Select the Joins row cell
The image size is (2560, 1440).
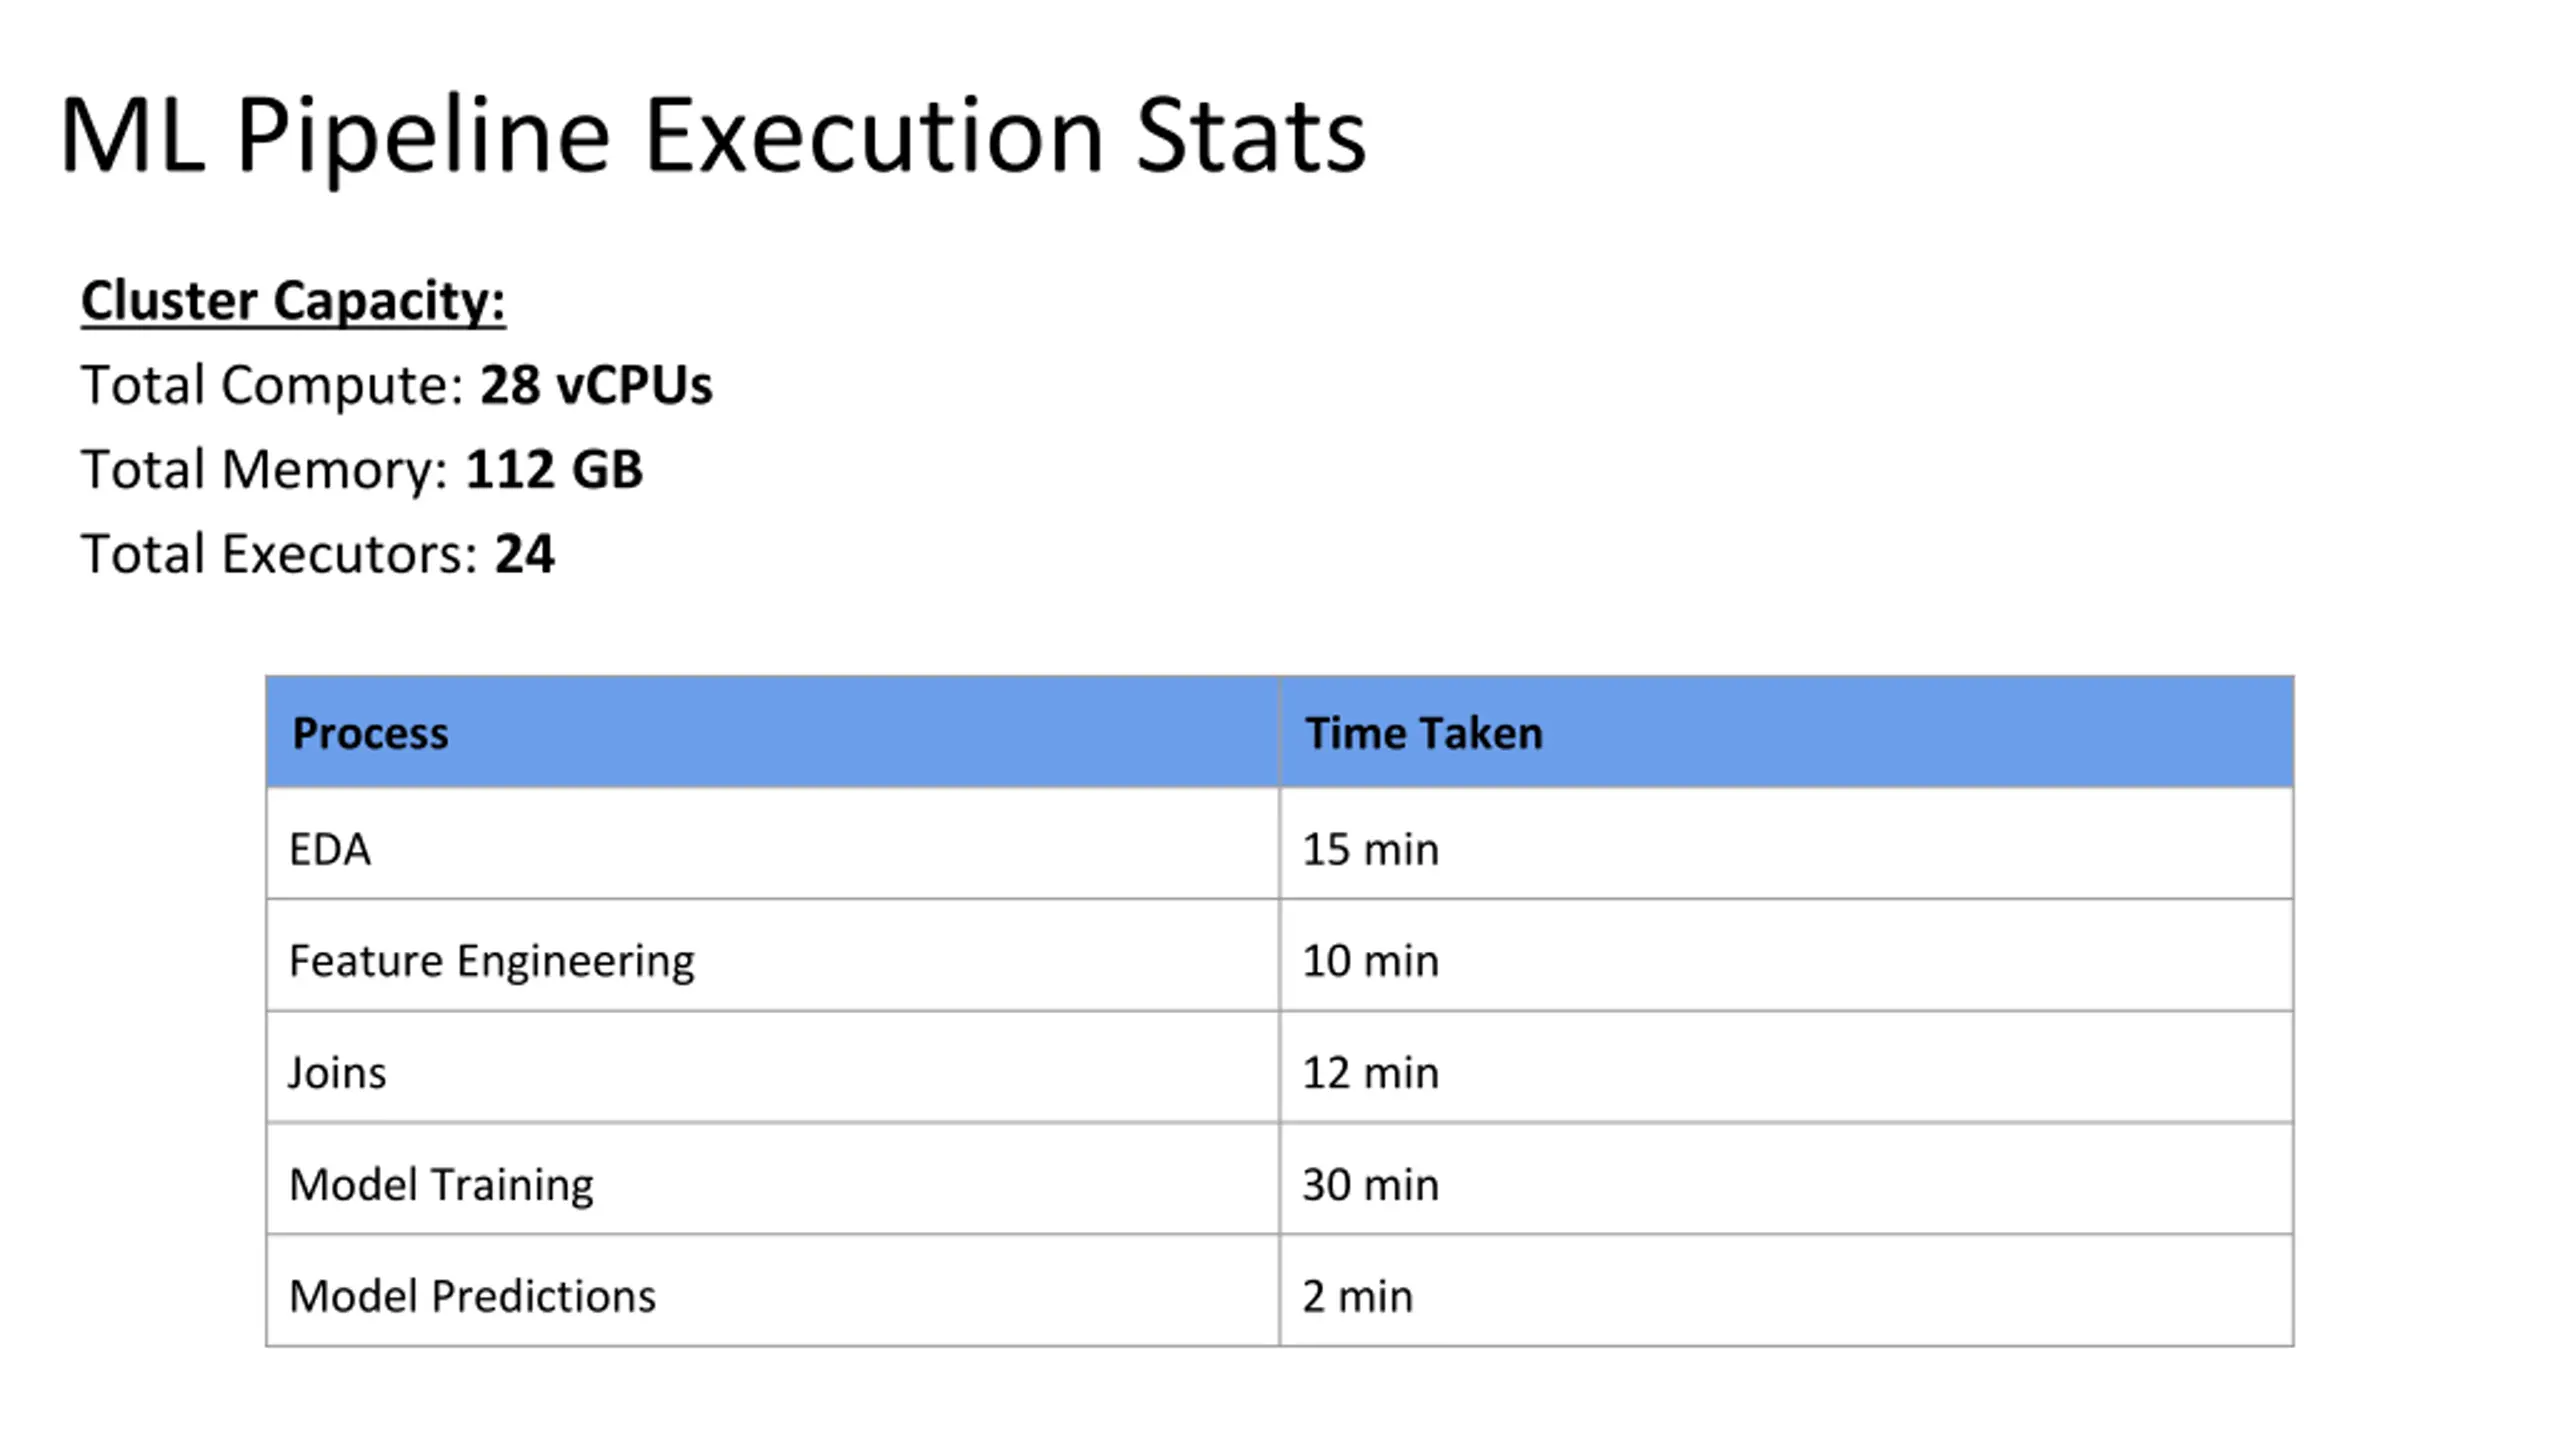click(772, 1067)
